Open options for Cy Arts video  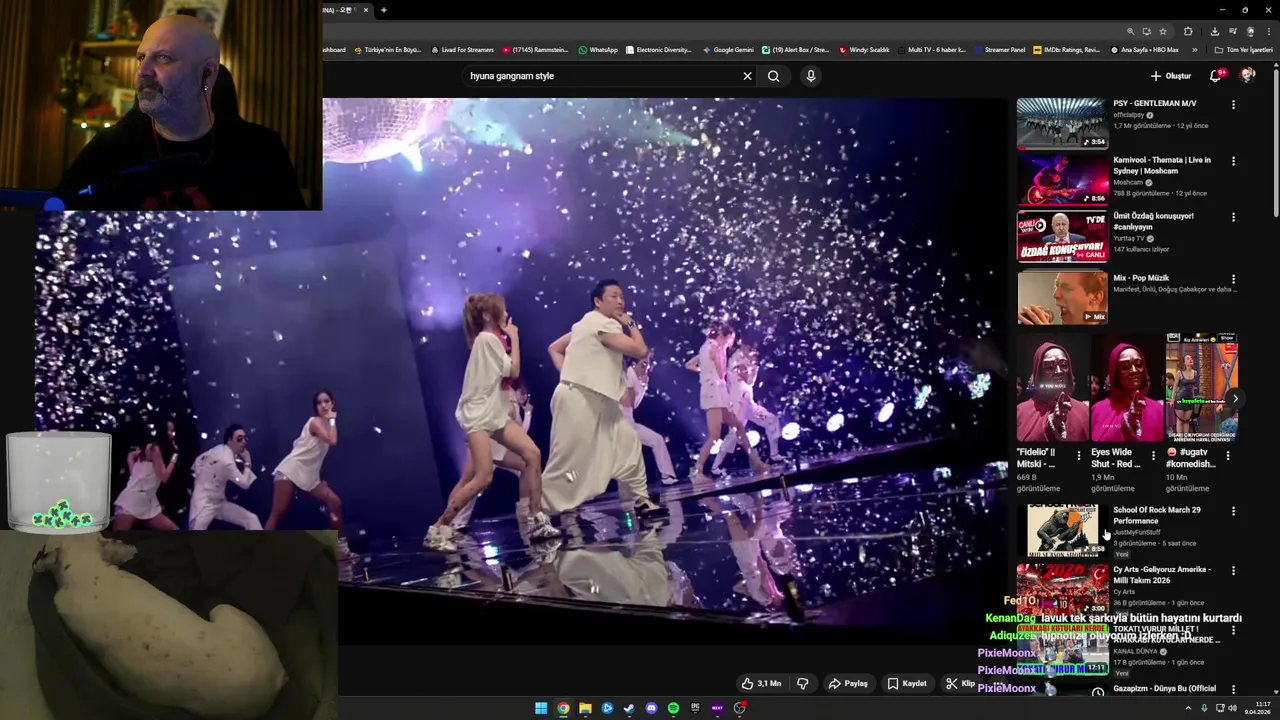point(1233,571)
